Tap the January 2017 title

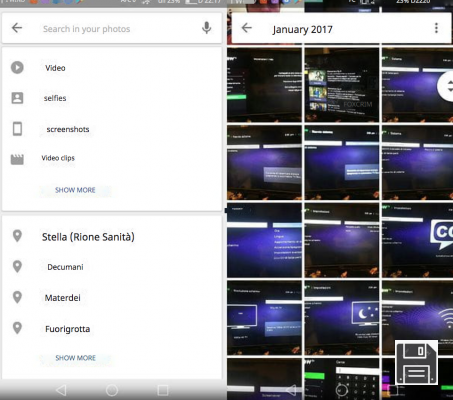point(302,29)
